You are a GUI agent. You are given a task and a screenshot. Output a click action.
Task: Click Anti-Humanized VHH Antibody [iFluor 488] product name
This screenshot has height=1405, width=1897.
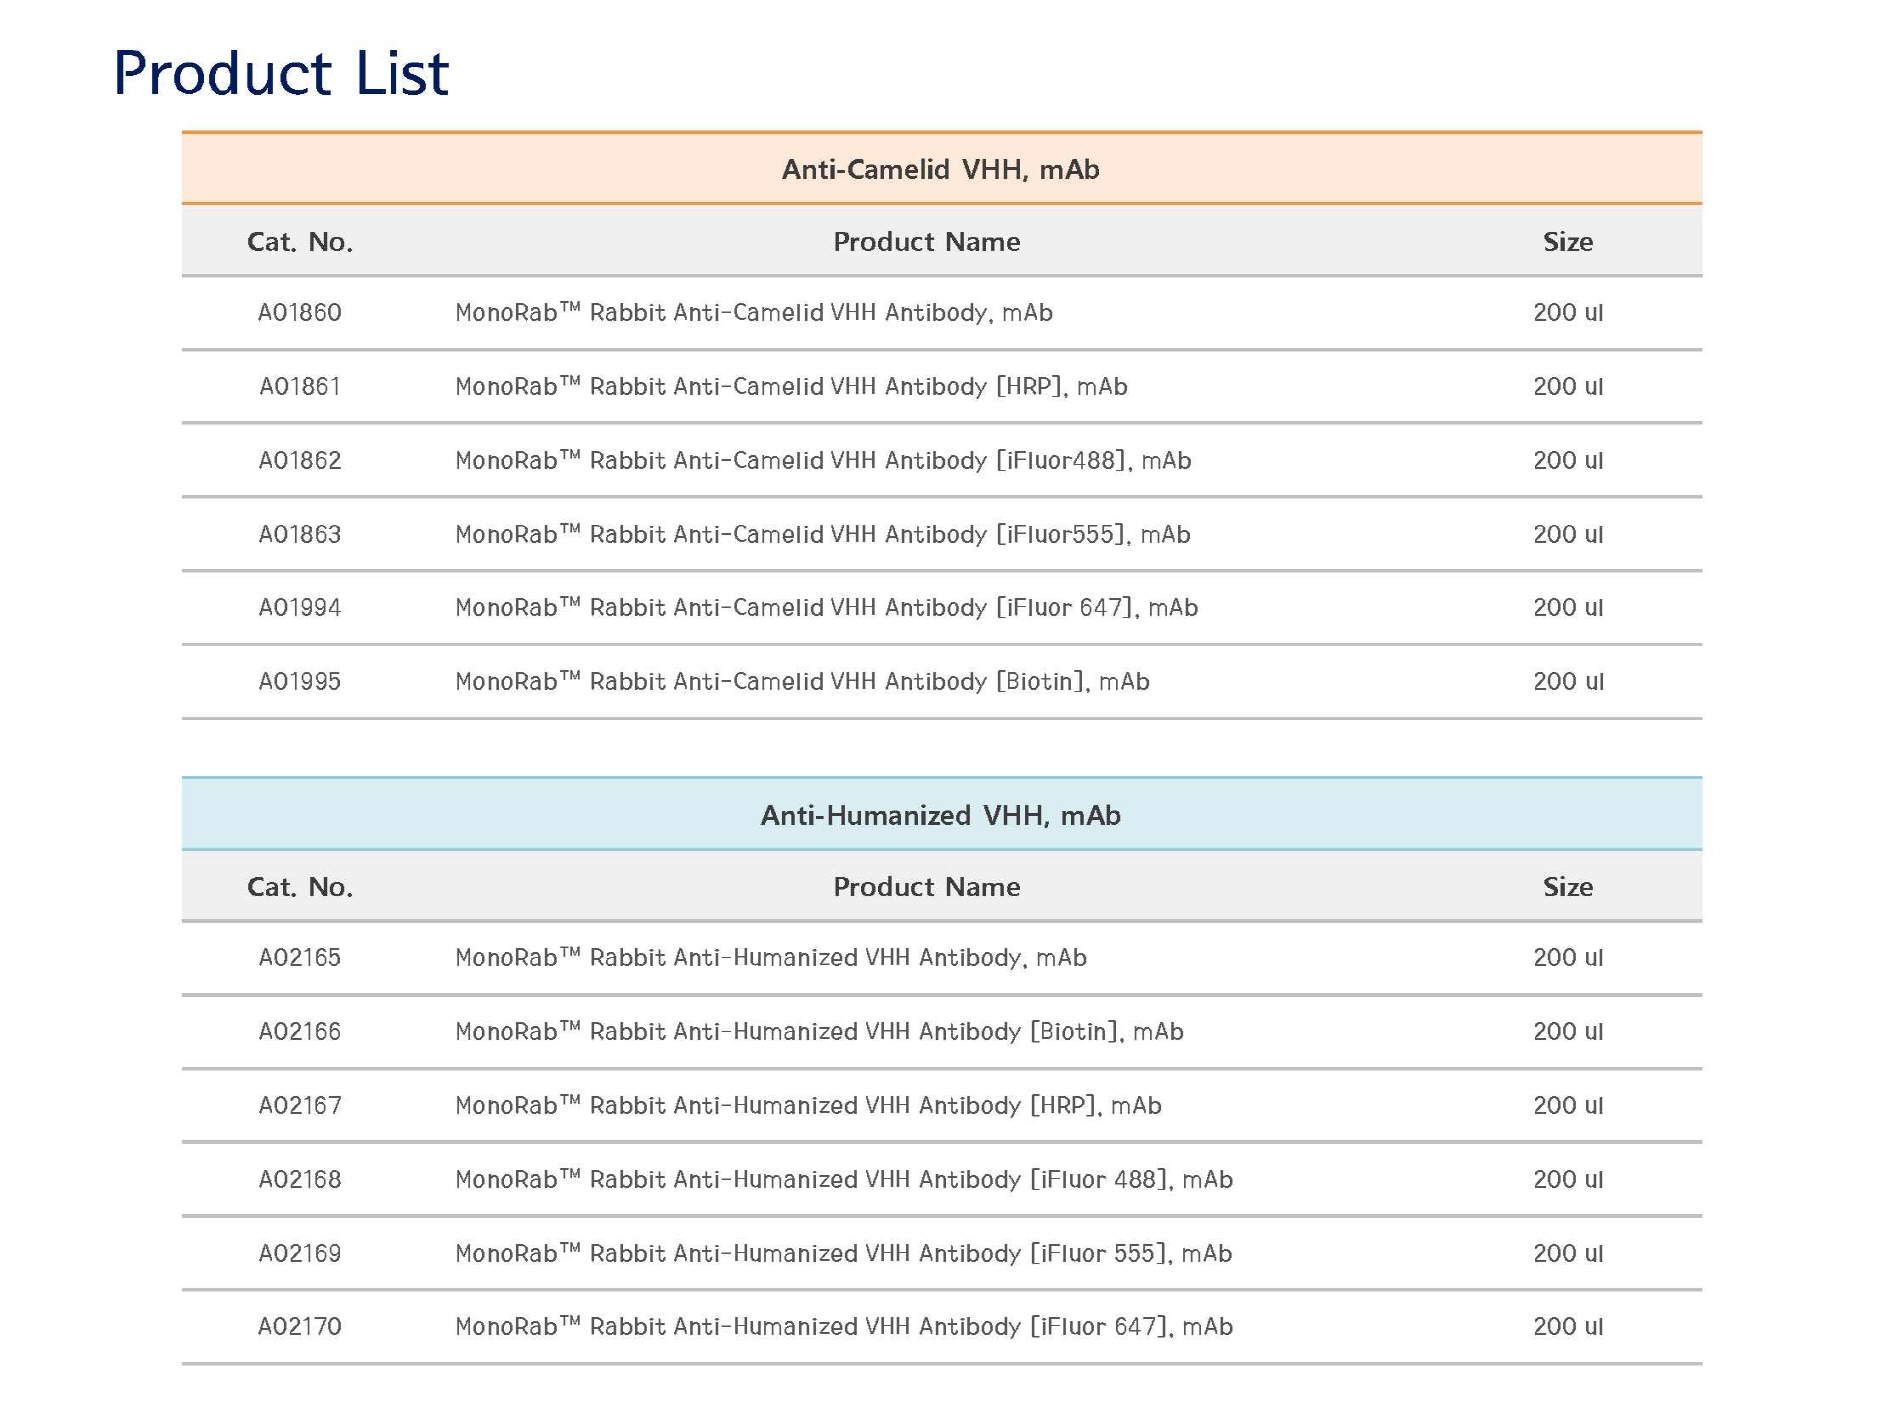[x=844, y=1179]
